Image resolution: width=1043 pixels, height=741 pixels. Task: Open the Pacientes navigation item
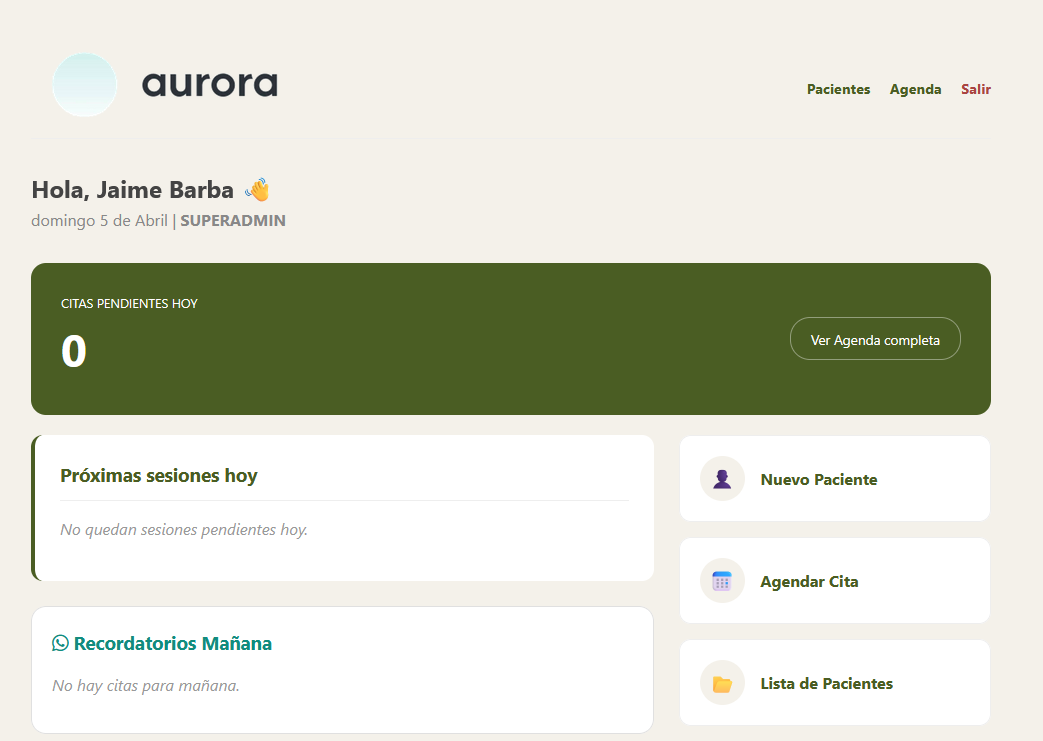(x=838, y=89)
